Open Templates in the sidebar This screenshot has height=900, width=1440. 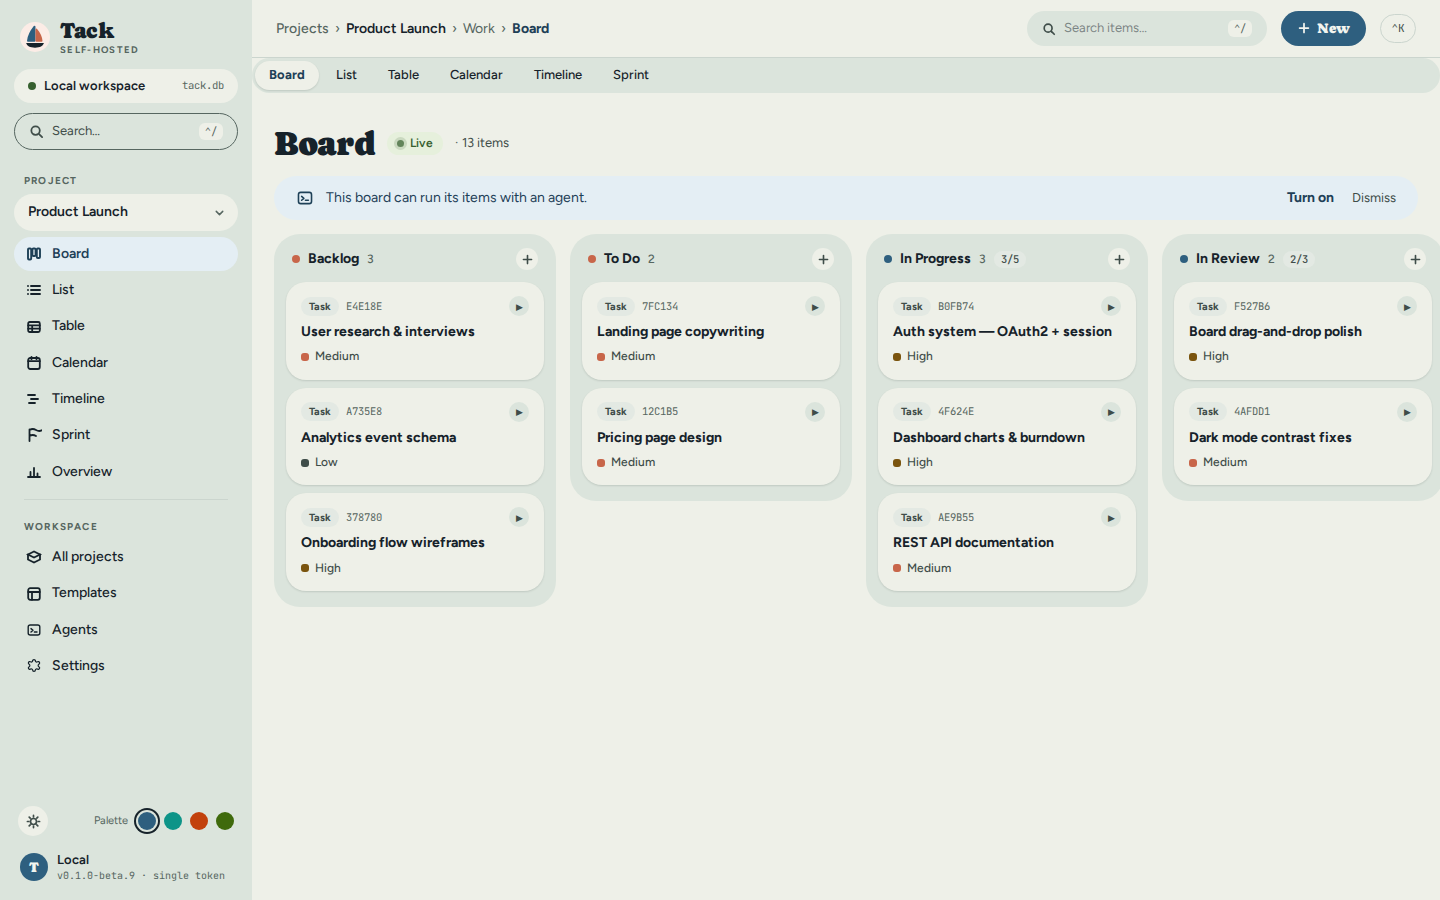pyautogui.click(x=126, y=593)
